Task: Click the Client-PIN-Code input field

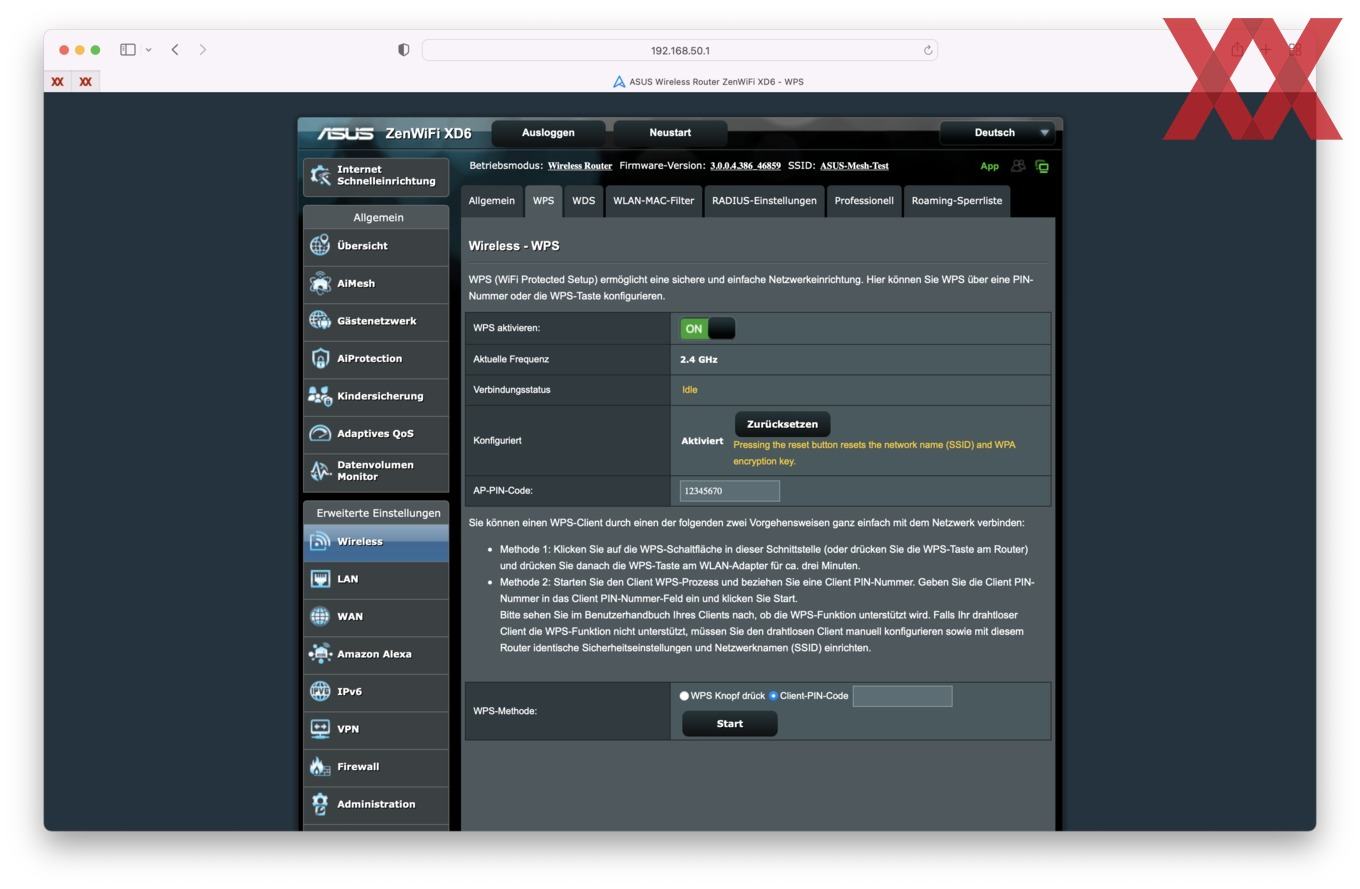Action: click(x=902, y=696)
